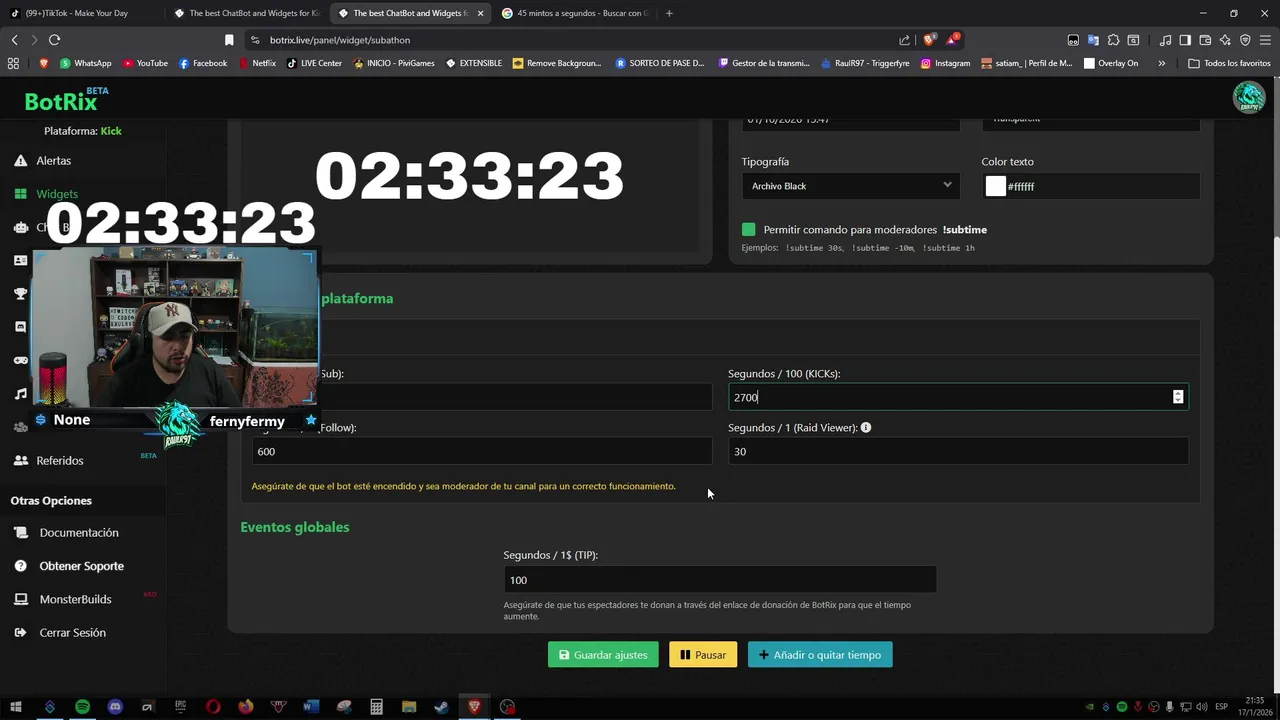Click the Cerrar Sesión logout icon
Viewport: 1280px width, 720px height.
point(21,633)
